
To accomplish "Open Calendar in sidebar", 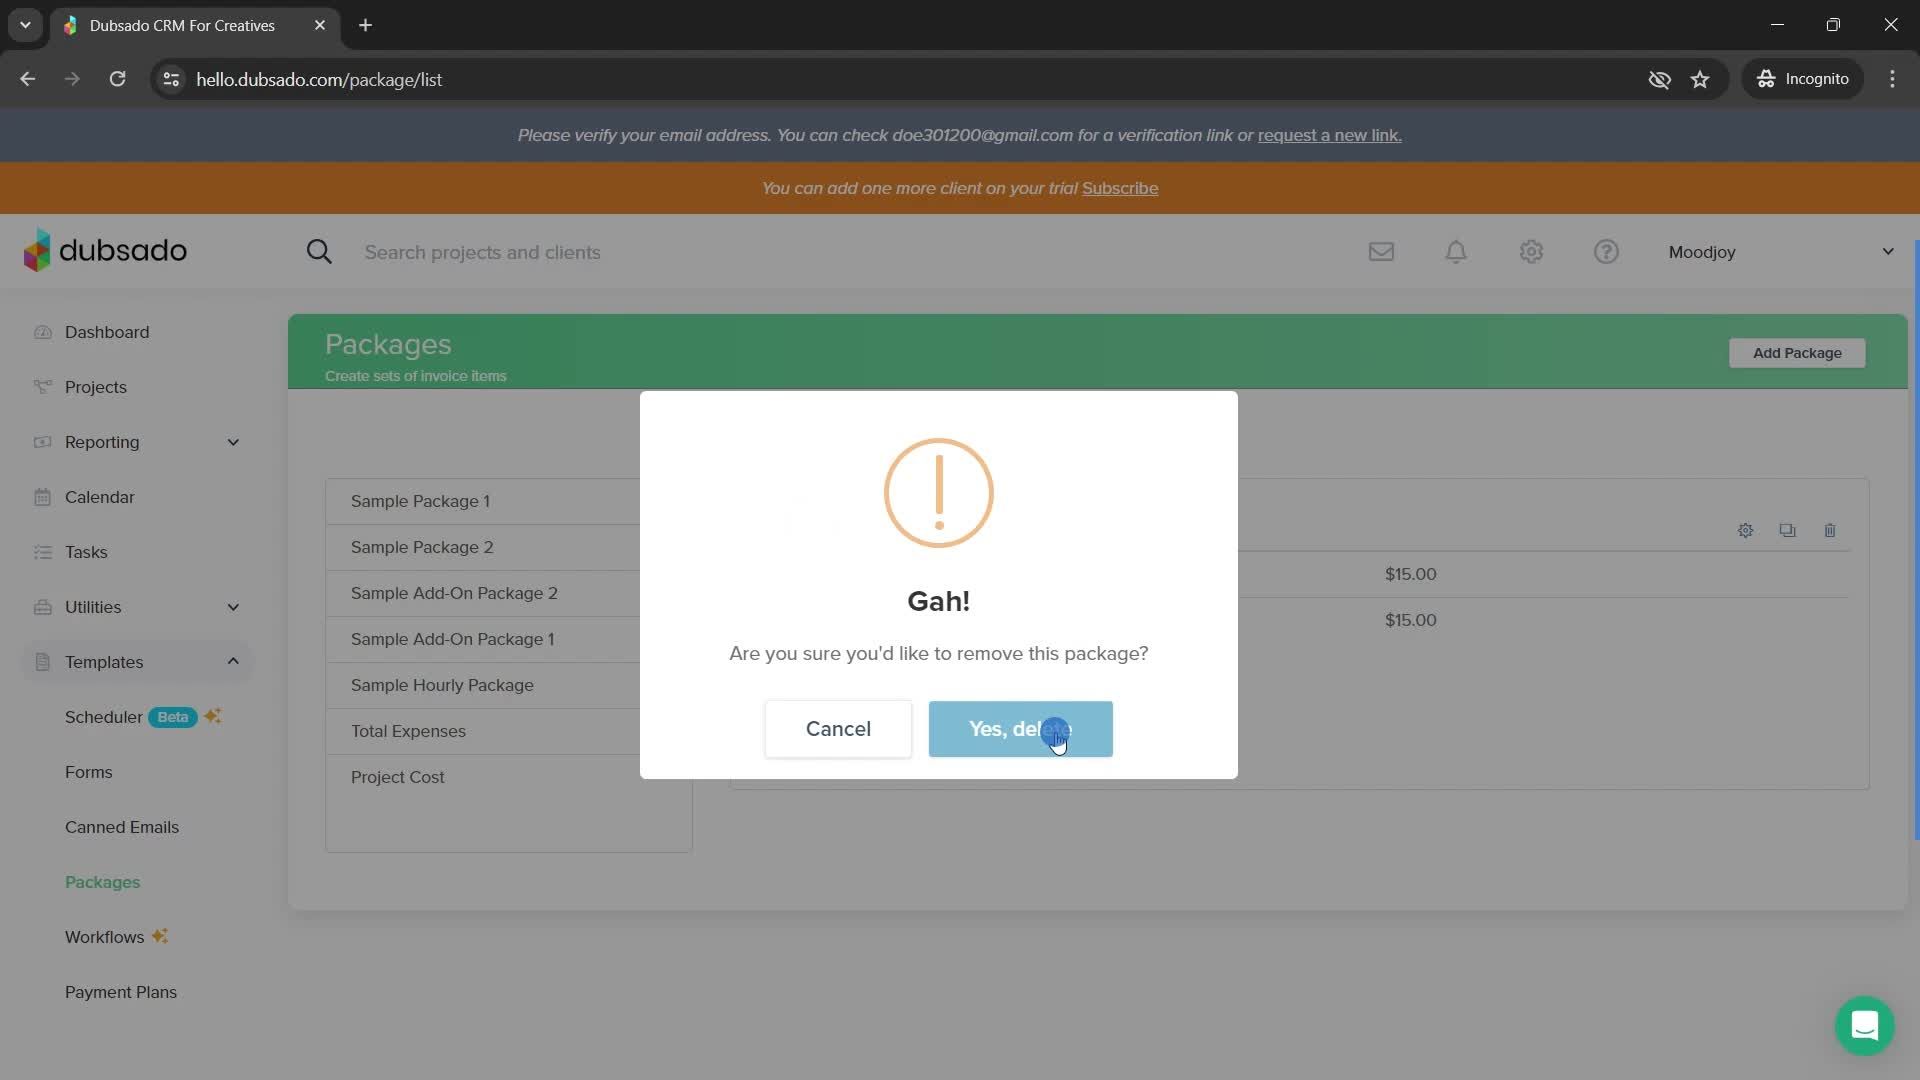I will coord(99,497).
